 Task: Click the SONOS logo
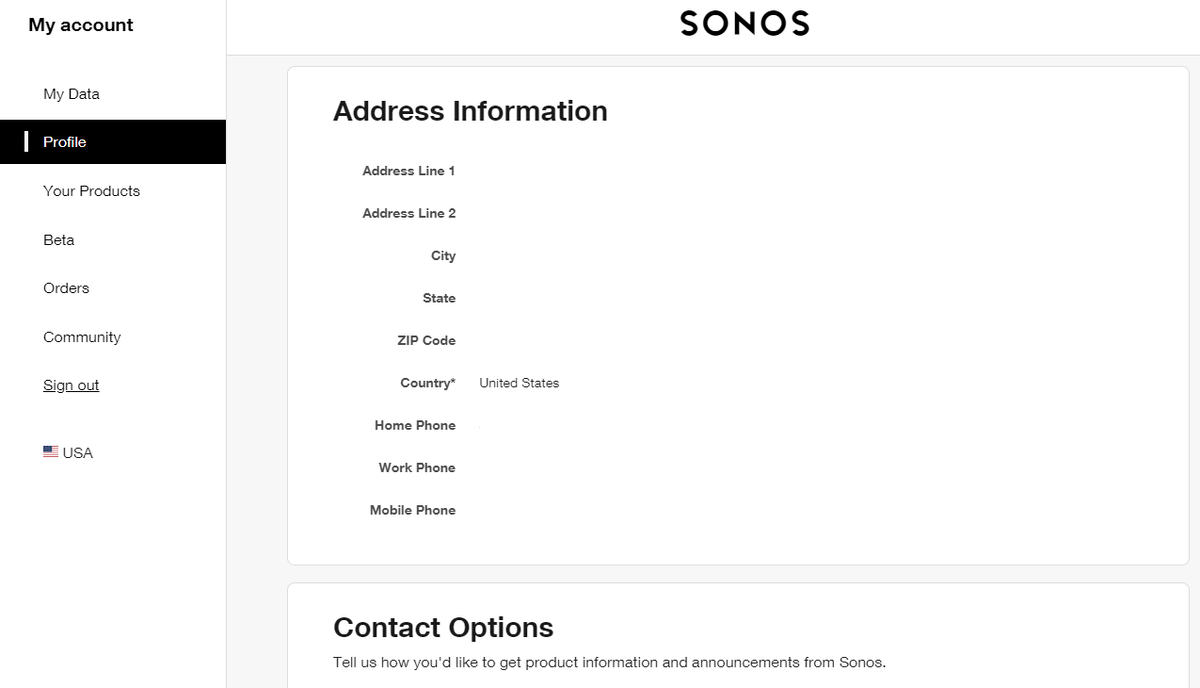(x=744, y=23)
